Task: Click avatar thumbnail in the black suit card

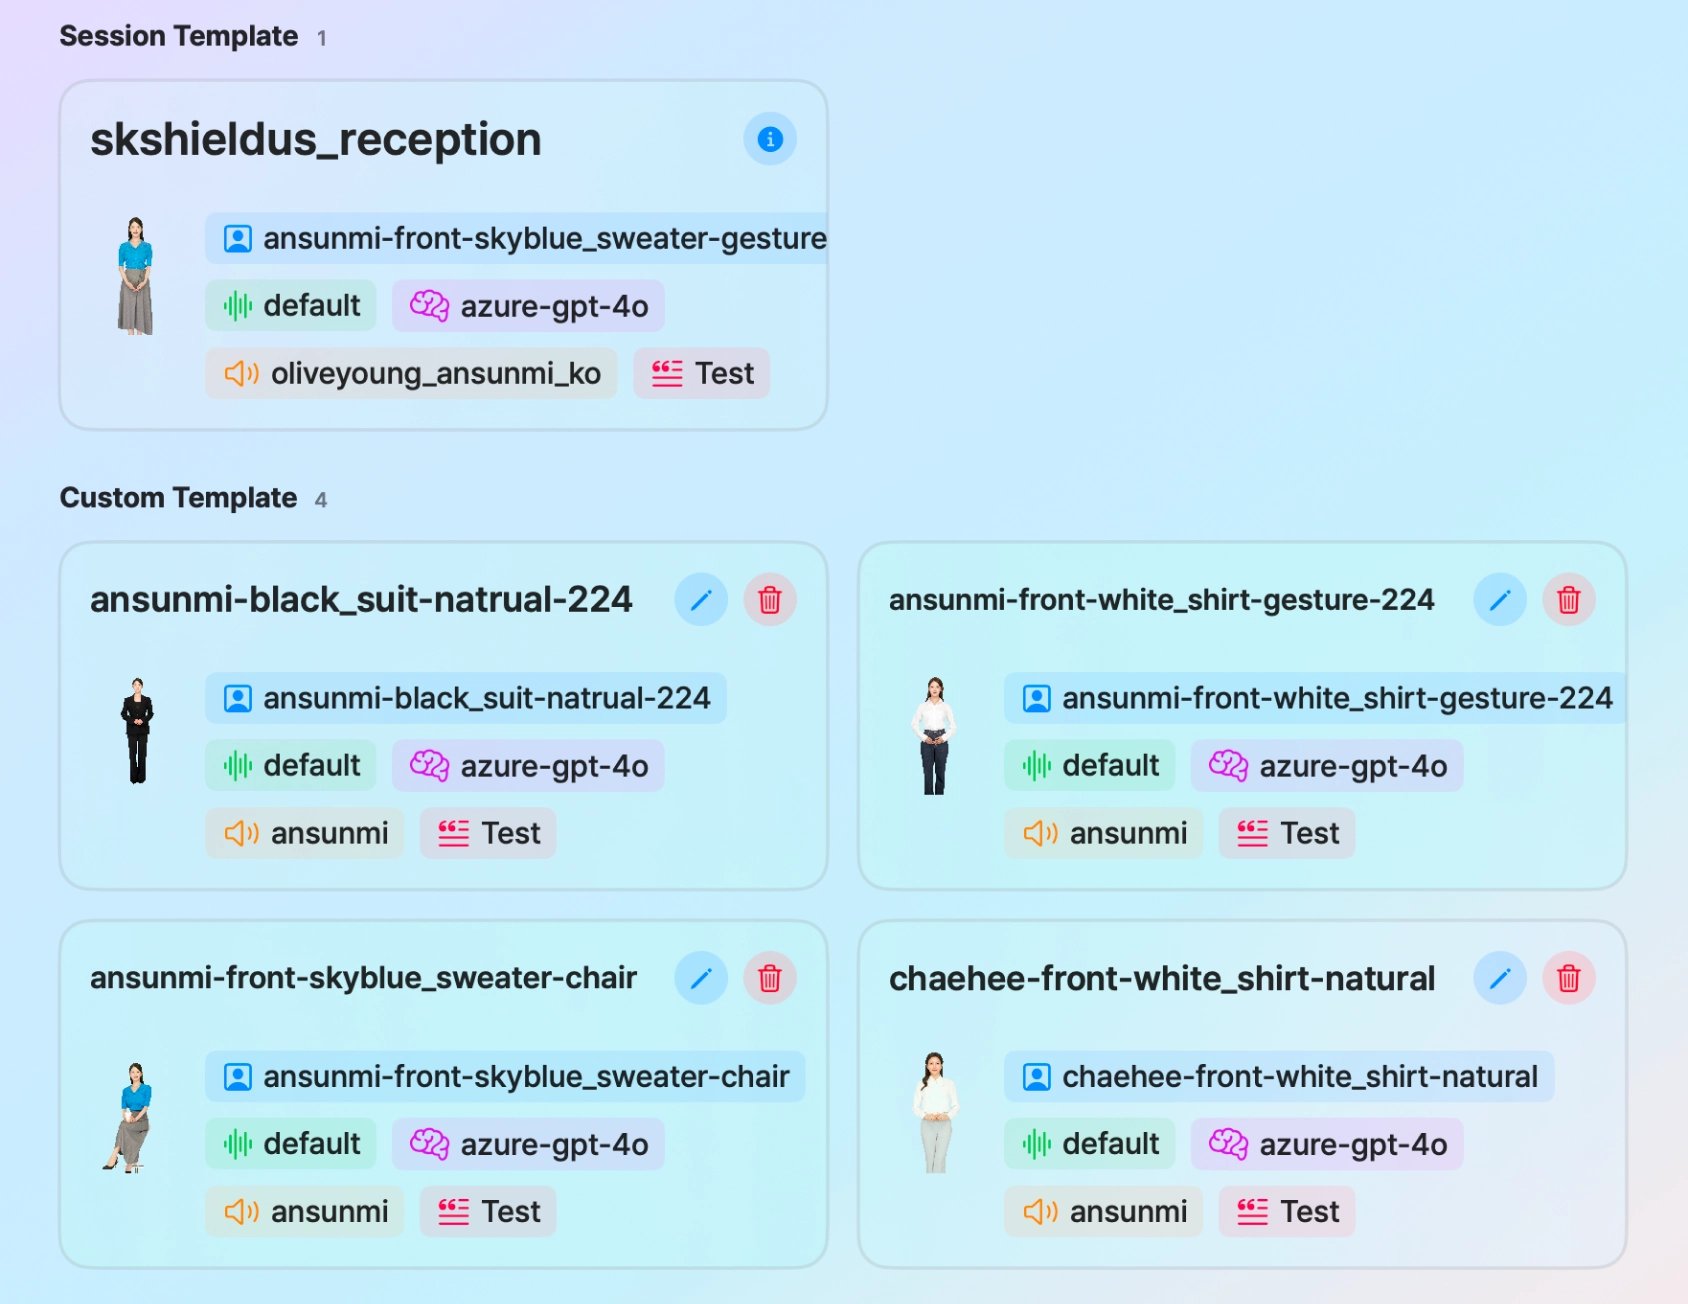Action: 137,731
